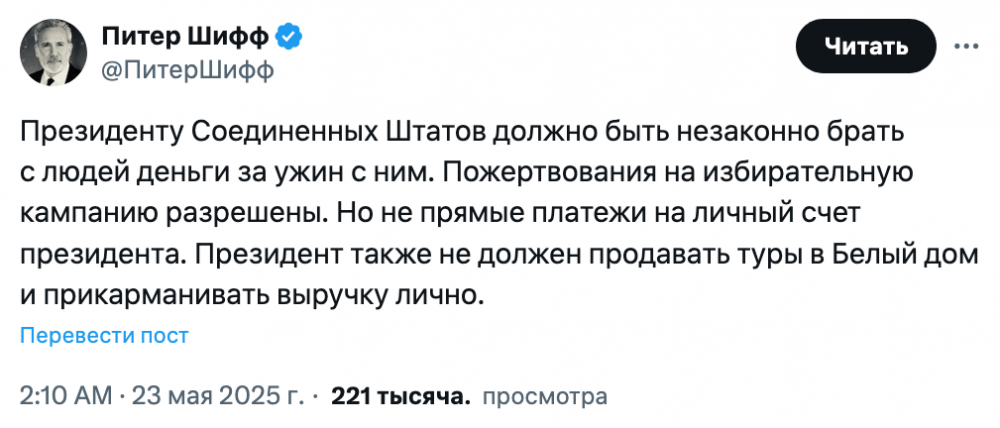Click the просмотра views label

click(544, 397)
